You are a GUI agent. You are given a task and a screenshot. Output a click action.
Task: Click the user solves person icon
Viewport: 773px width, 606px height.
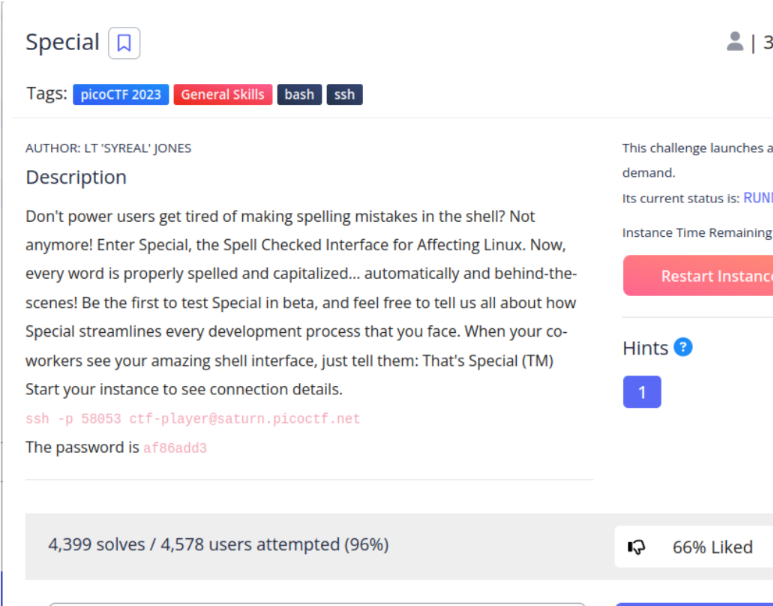(735, 42)
